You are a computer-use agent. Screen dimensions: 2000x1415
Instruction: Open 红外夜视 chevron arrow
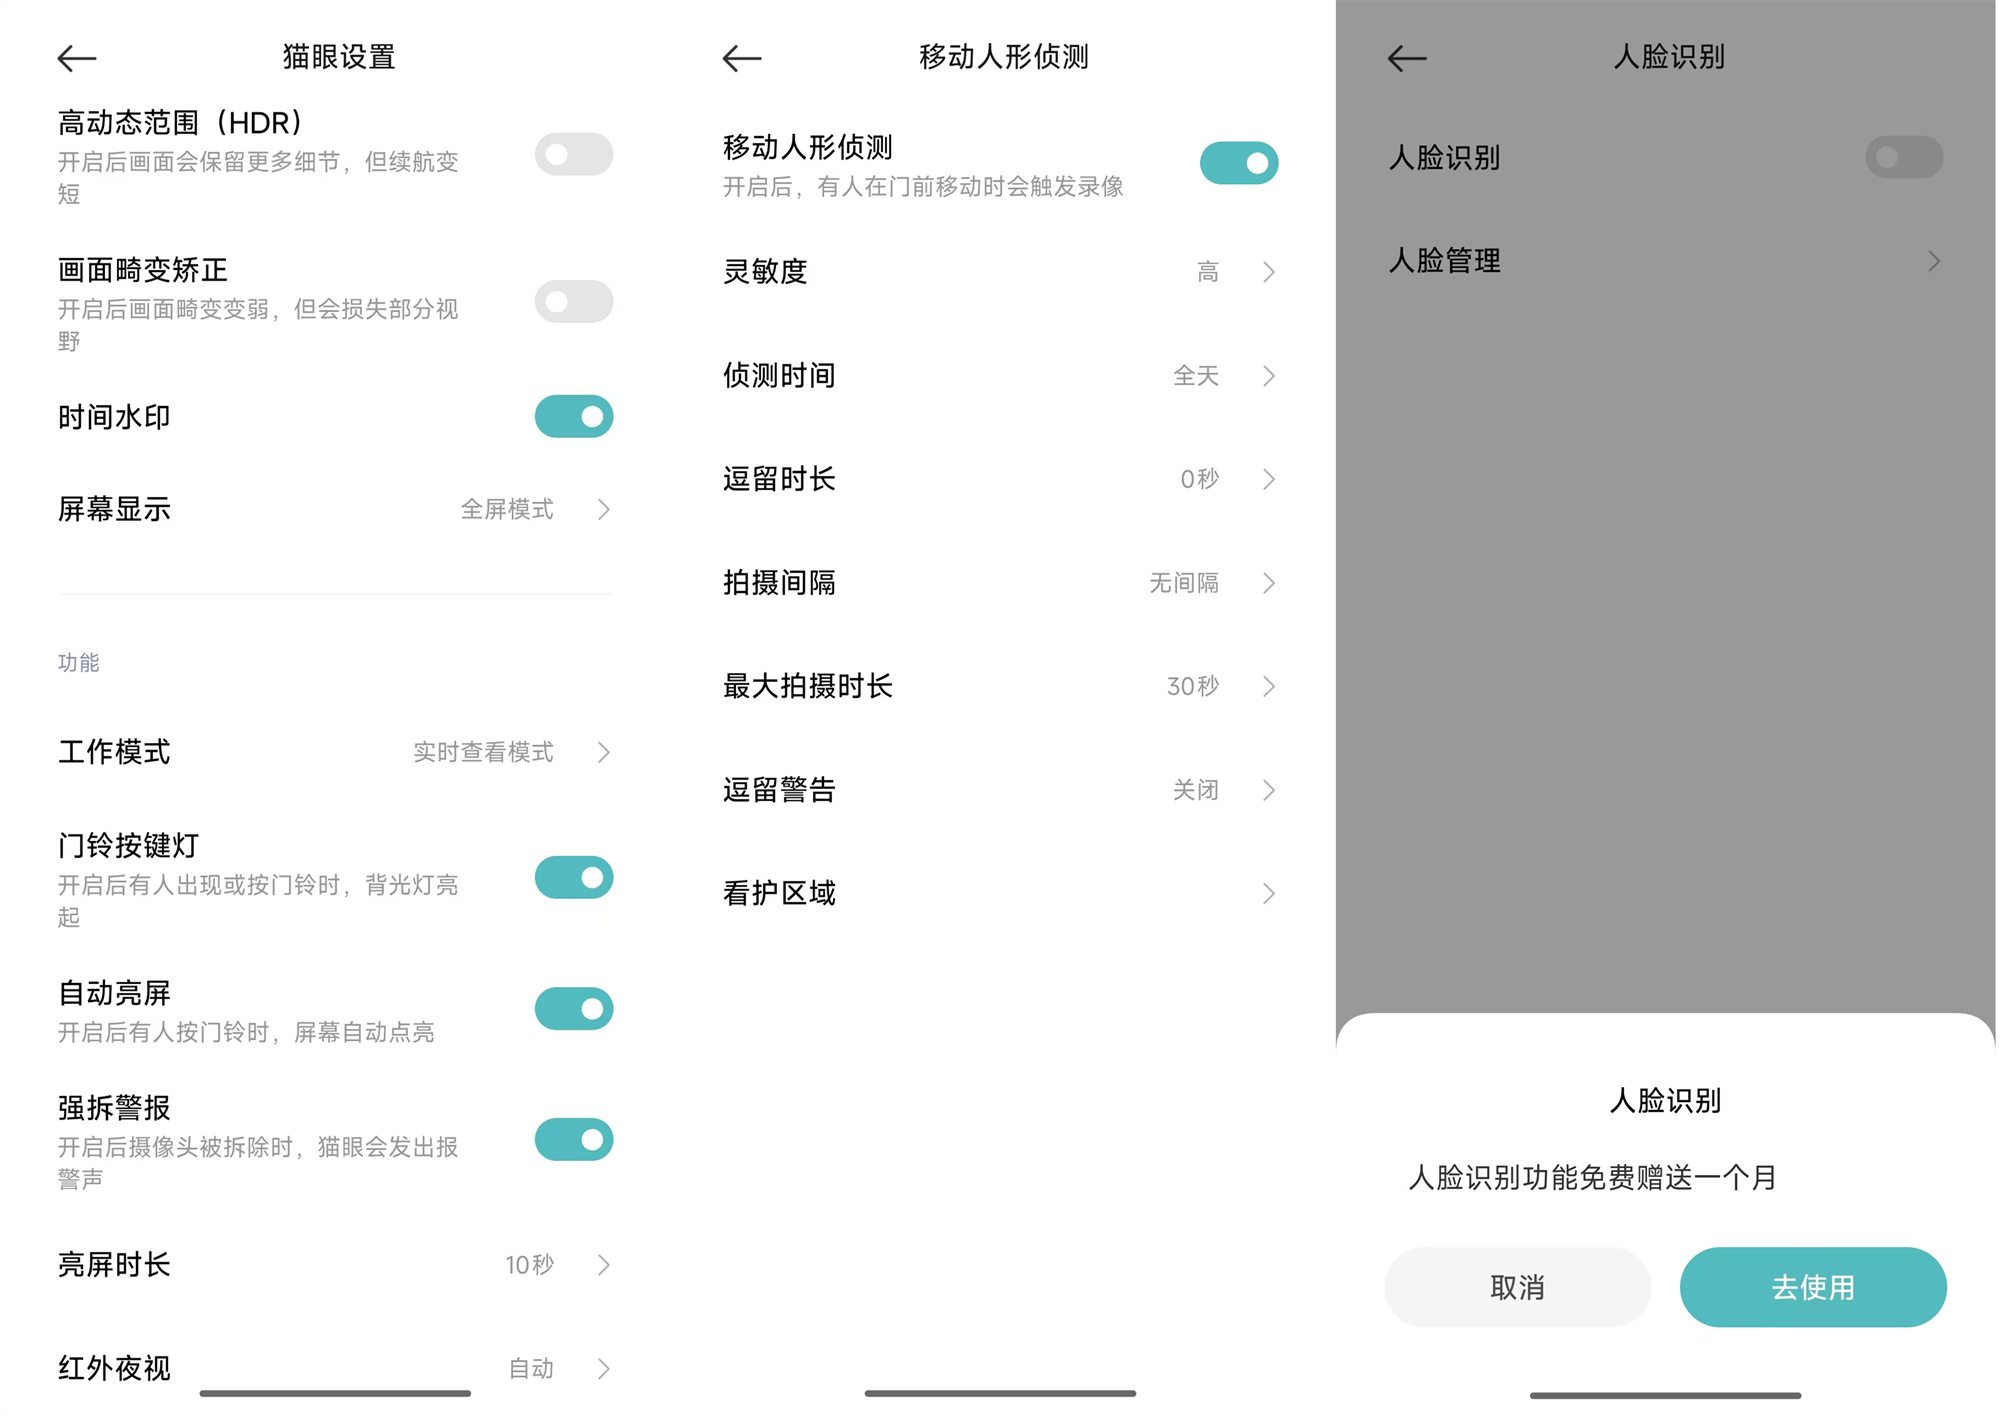click(604, 1368)
